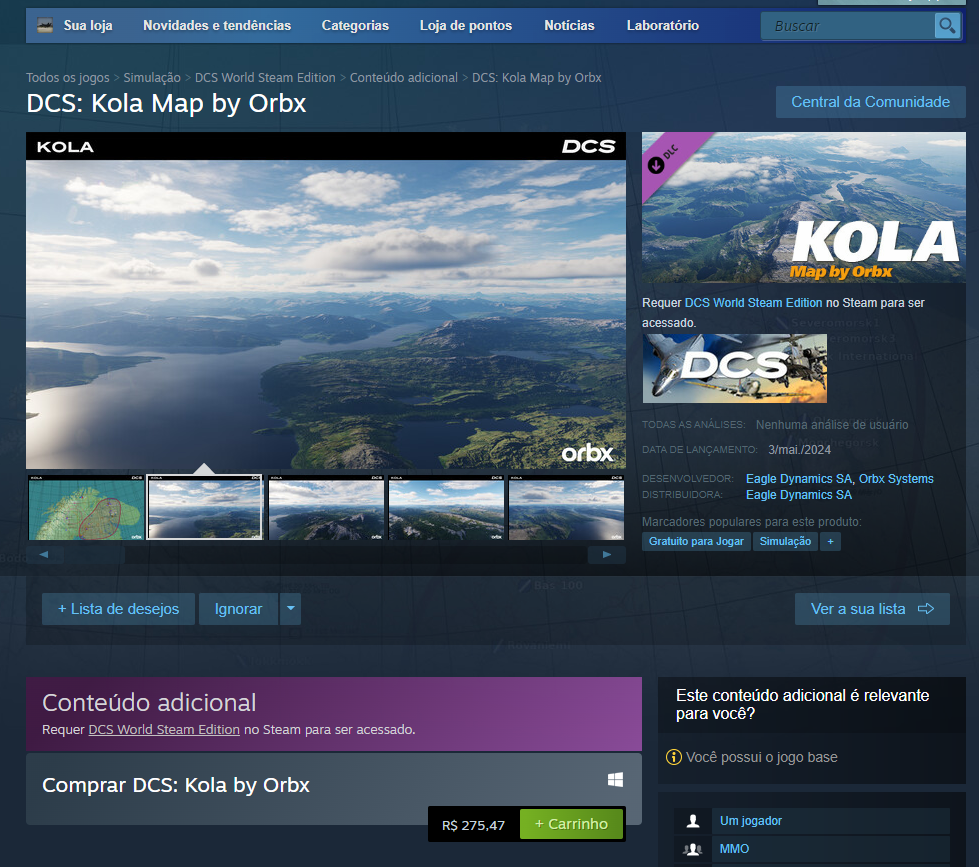Click the avatar icon beside Sua loja

click(x=45, y=26)
